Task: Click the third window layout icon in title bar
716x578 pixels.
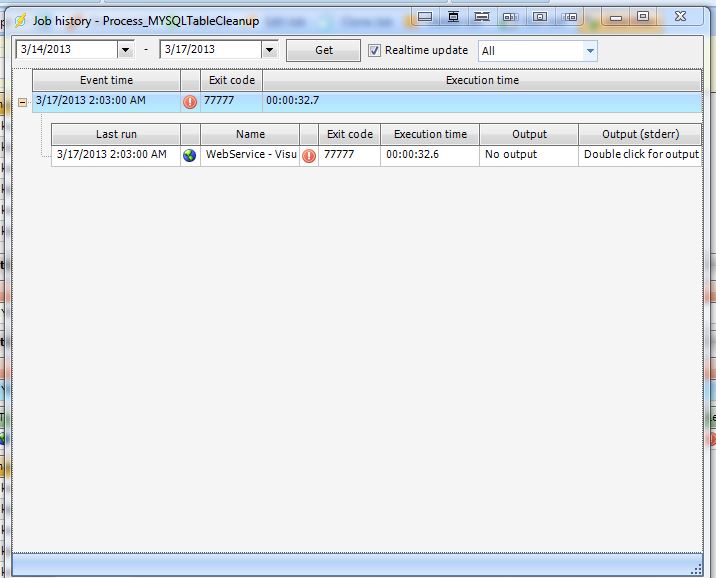Action: 482,17
